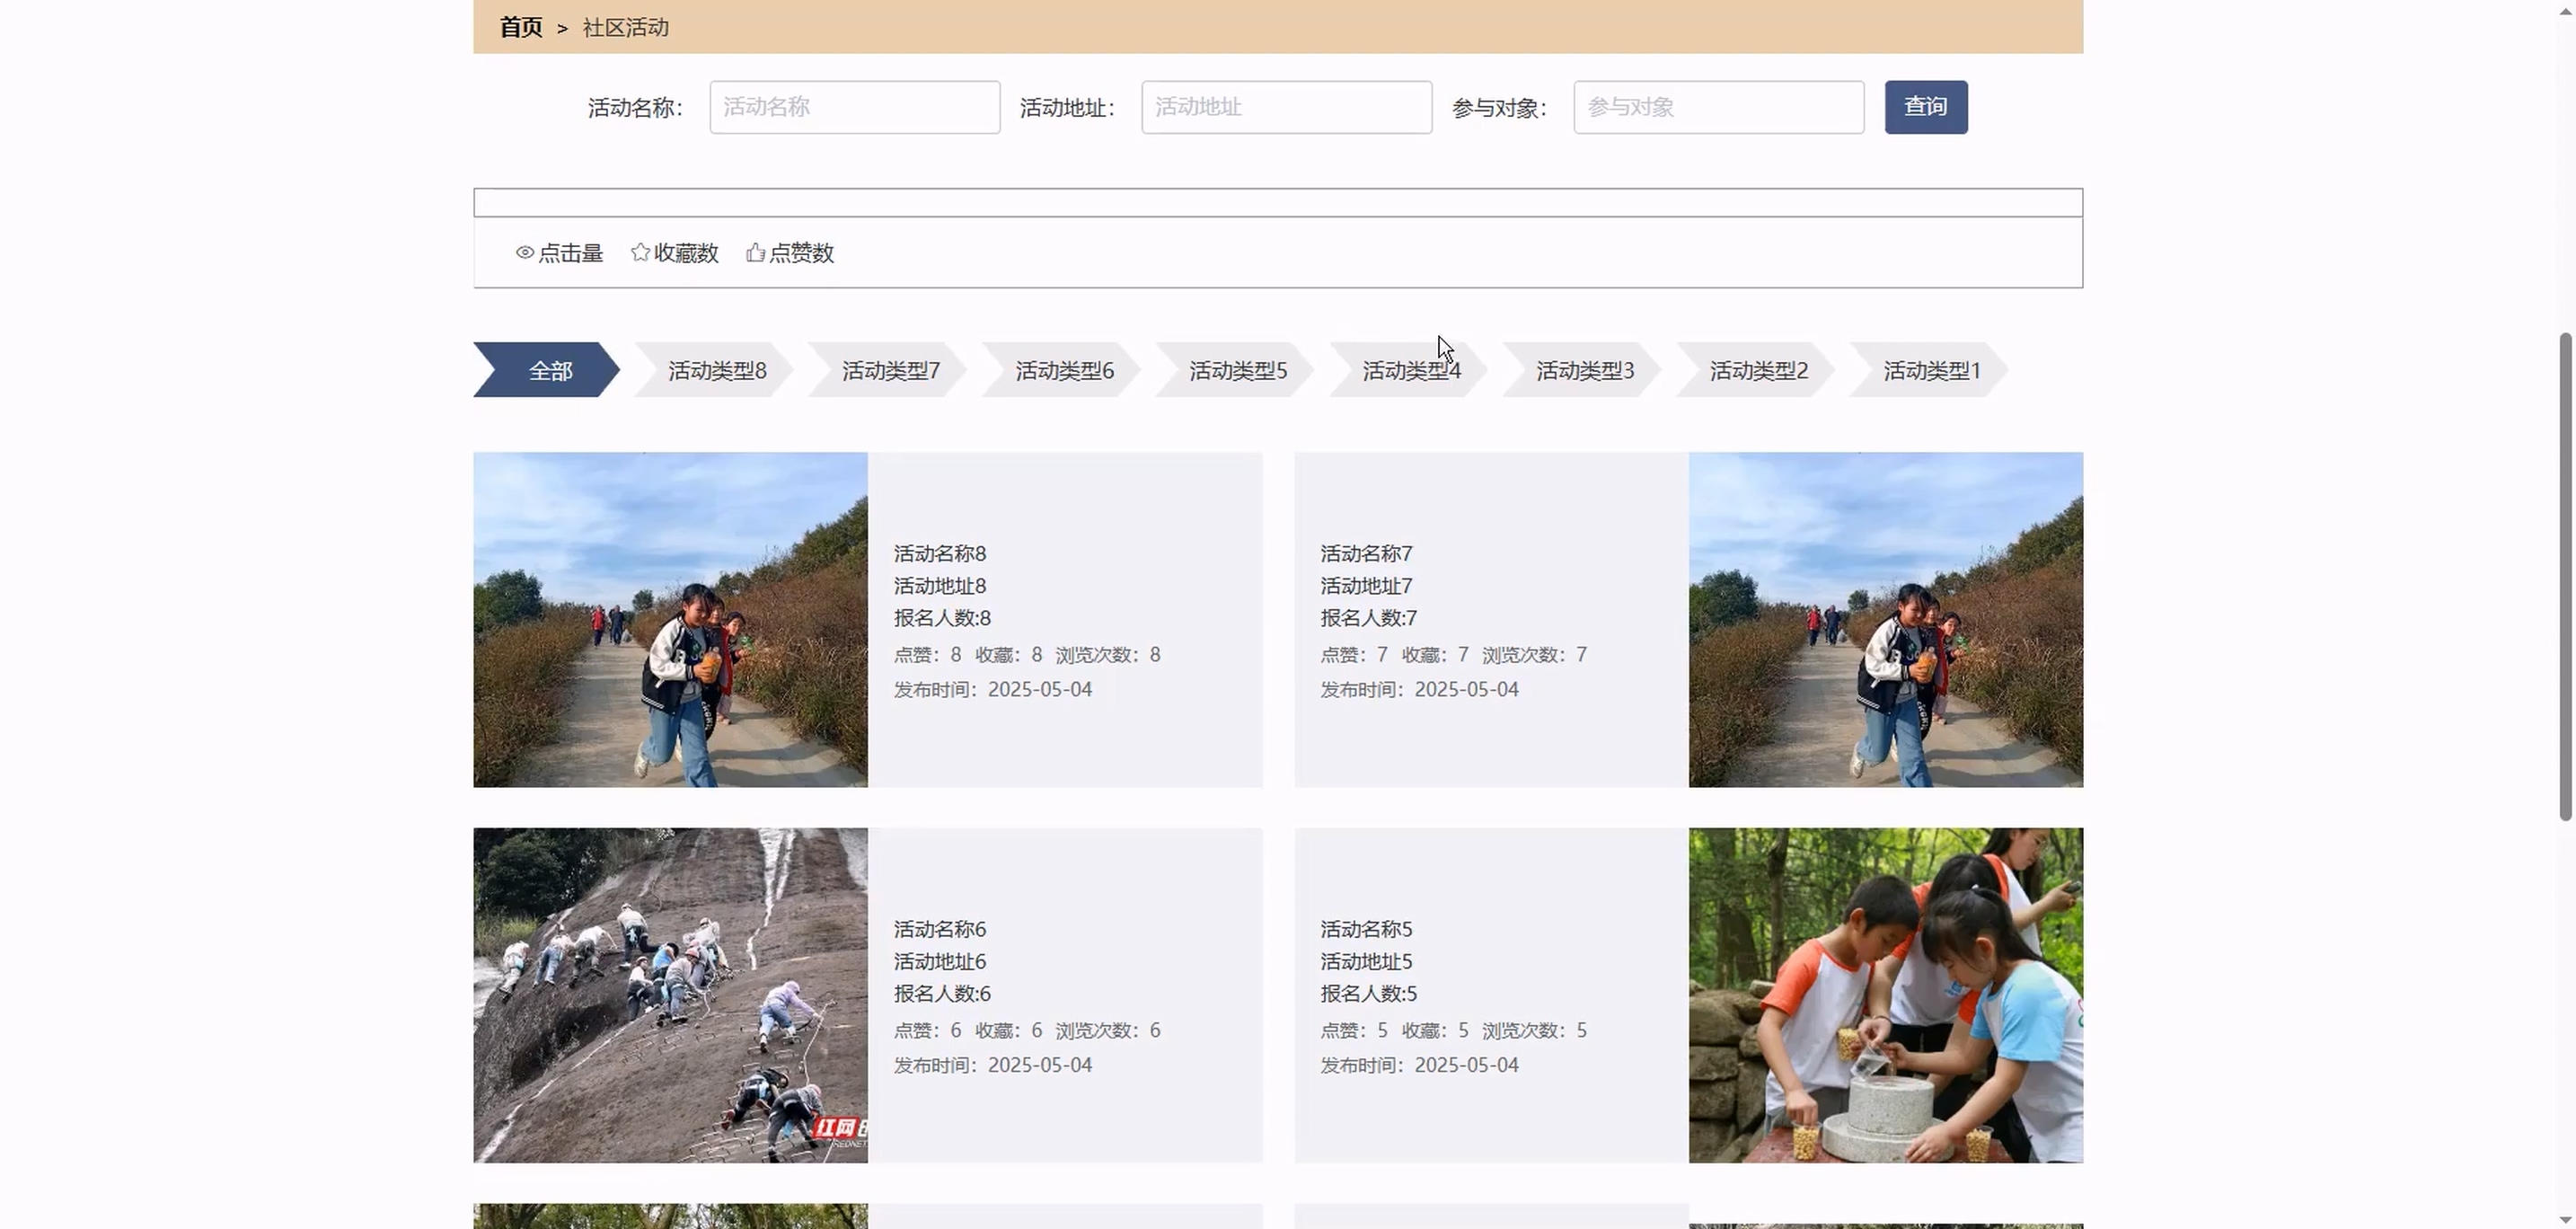Viewport: 2576px width, 1229px height.
Task: Select the 全部 category tab
Action: click(549, 371)
